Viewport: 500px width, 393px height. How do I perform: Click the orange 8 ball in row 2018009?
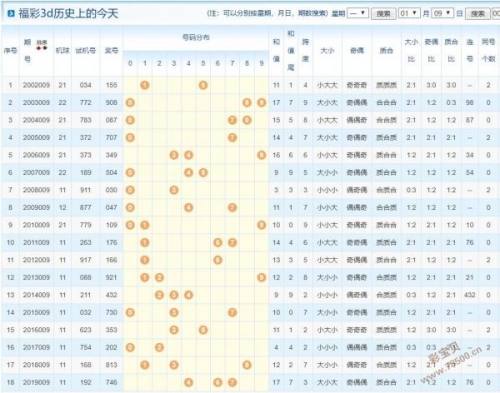coord(247,365)
